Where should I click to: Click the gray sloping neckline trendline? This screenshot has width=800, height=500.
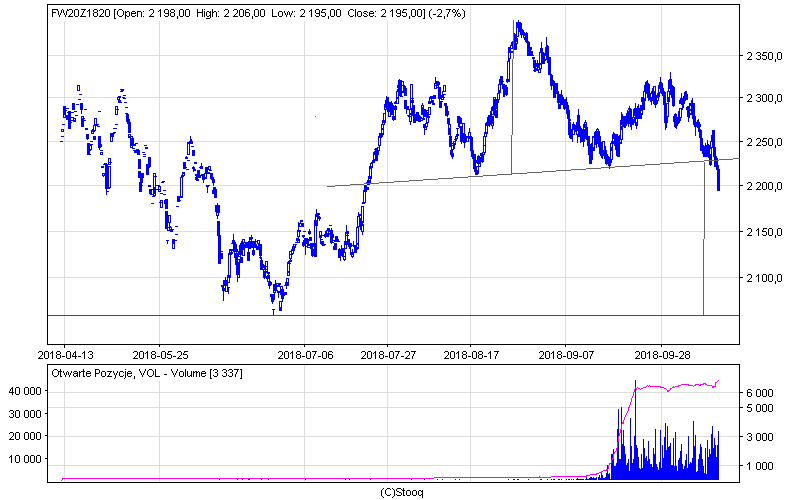pos(533,172)
